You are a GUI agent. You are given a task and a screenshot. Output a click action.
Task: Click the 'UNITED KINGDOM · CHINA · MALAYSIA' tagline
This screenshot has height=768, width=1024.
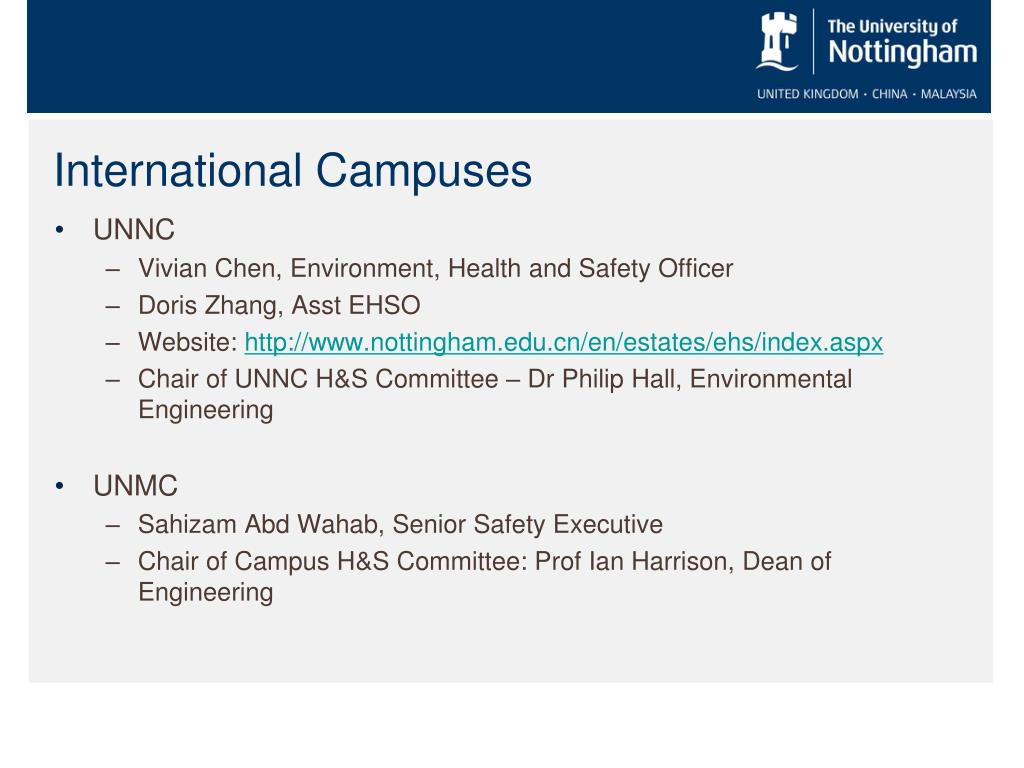(x=867, y=94)
